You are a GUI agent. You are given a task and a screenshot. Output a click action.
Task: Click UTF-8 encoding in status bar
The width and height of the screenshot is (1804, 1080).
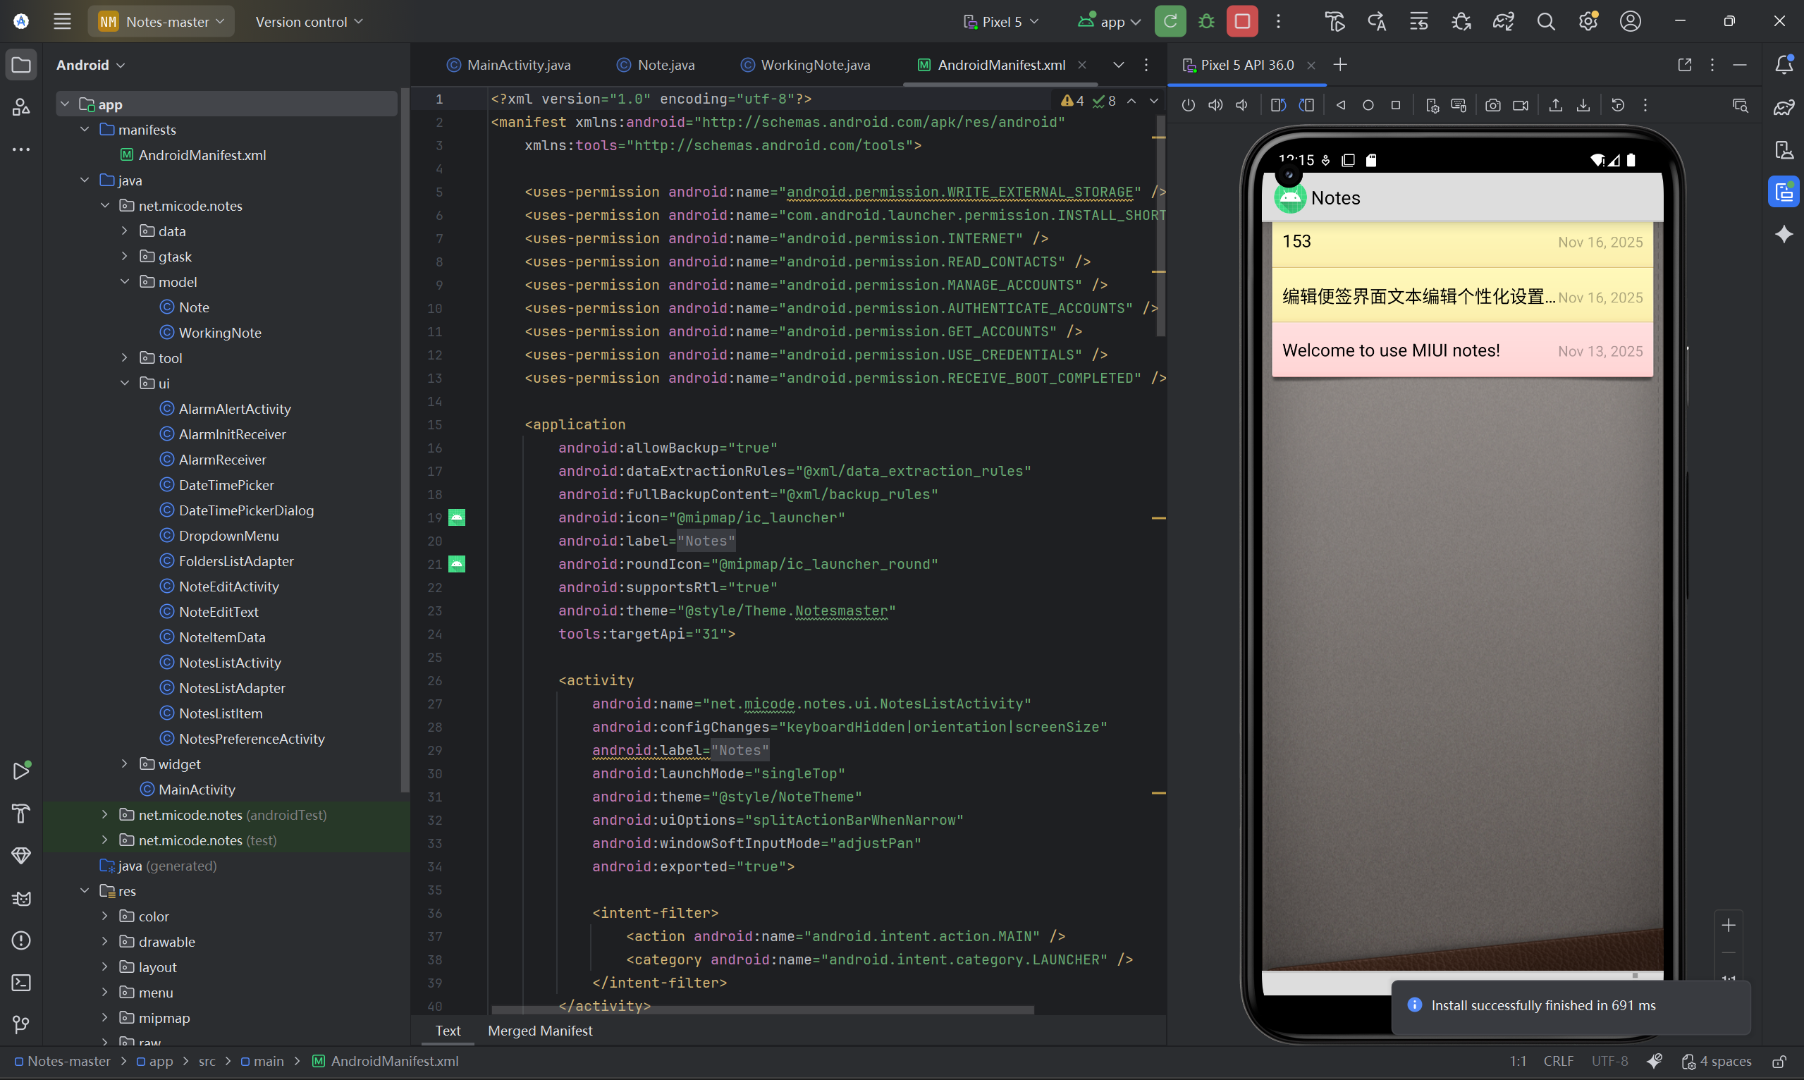[1609, 1062]
